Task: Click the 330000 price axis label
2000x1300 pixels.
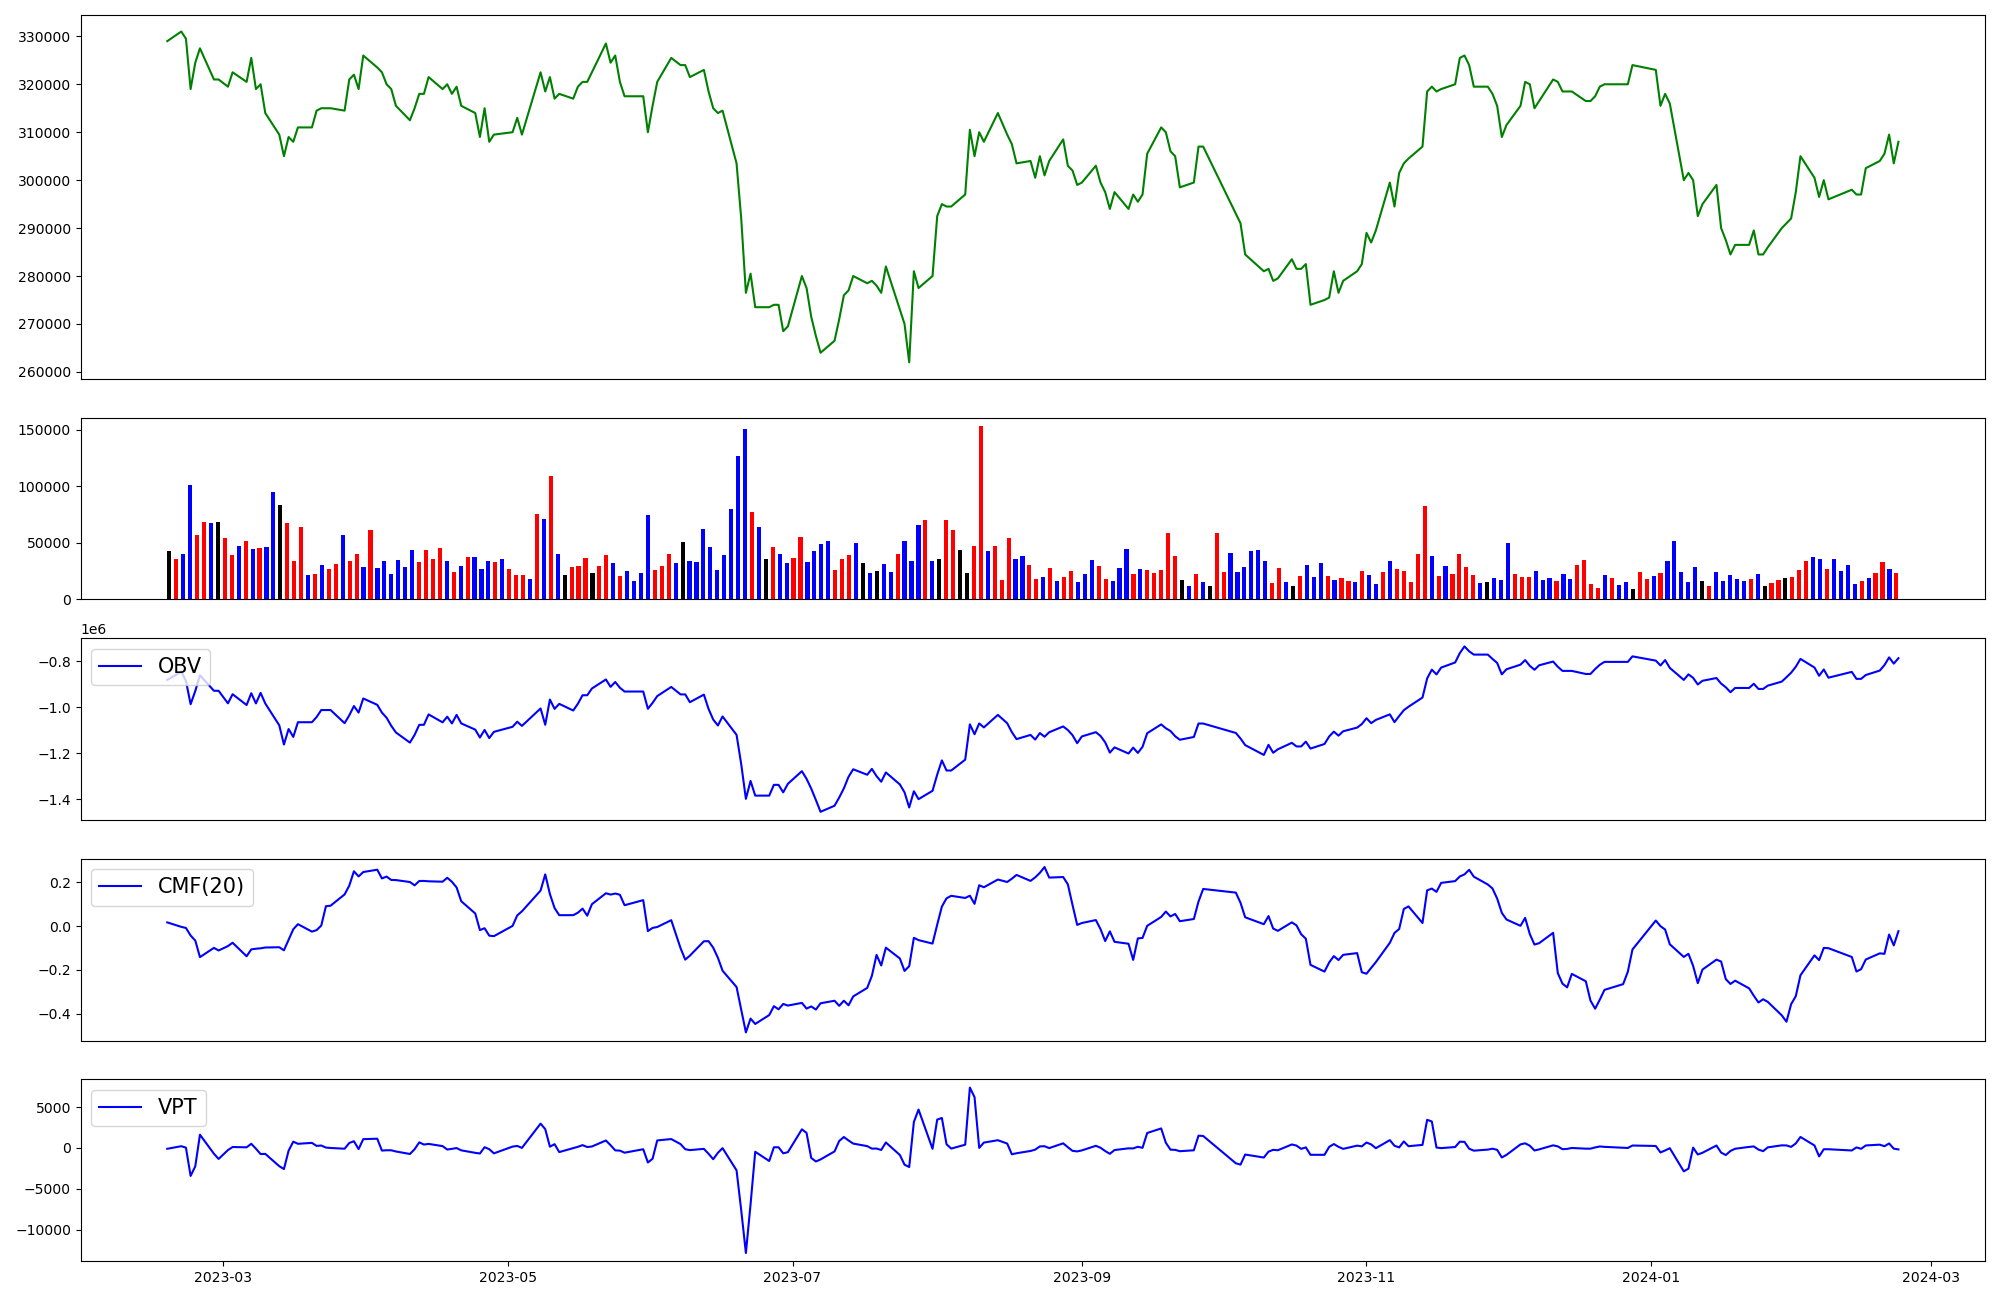Action: point(44,37)
